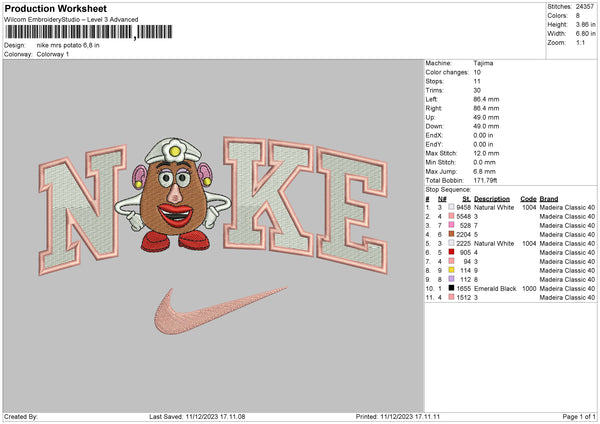This screenshot has width=600, height=424.
Task: Click the Up value 49.0 mm
Action: [486, 117]
